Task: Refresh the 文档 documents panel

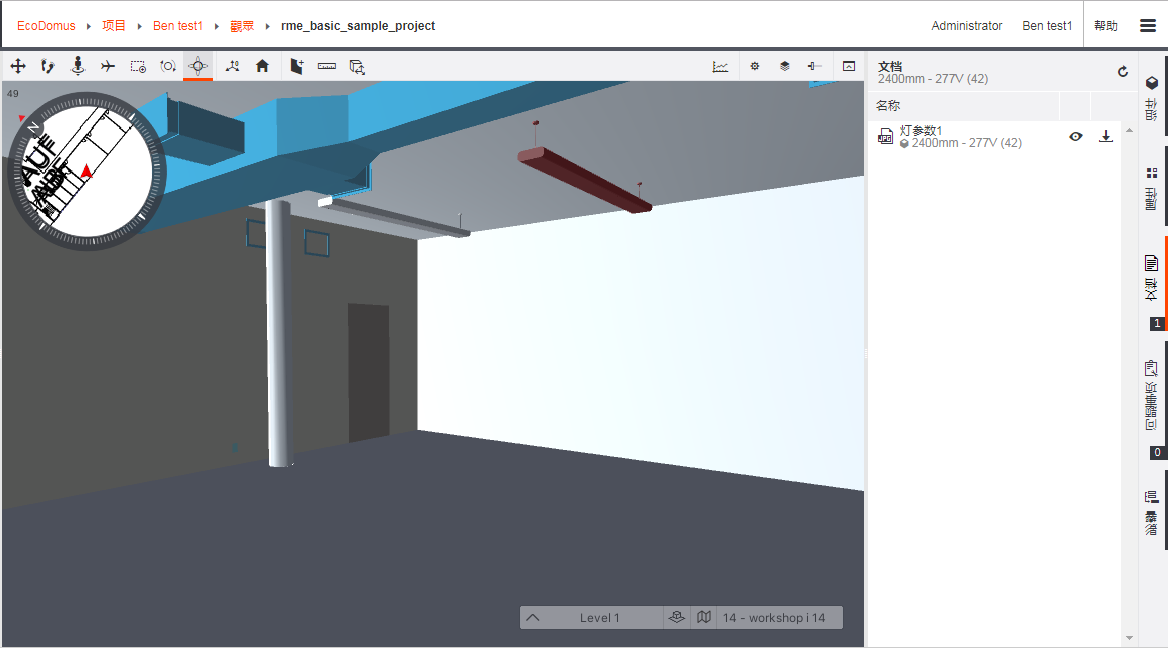Action: 1123,72
